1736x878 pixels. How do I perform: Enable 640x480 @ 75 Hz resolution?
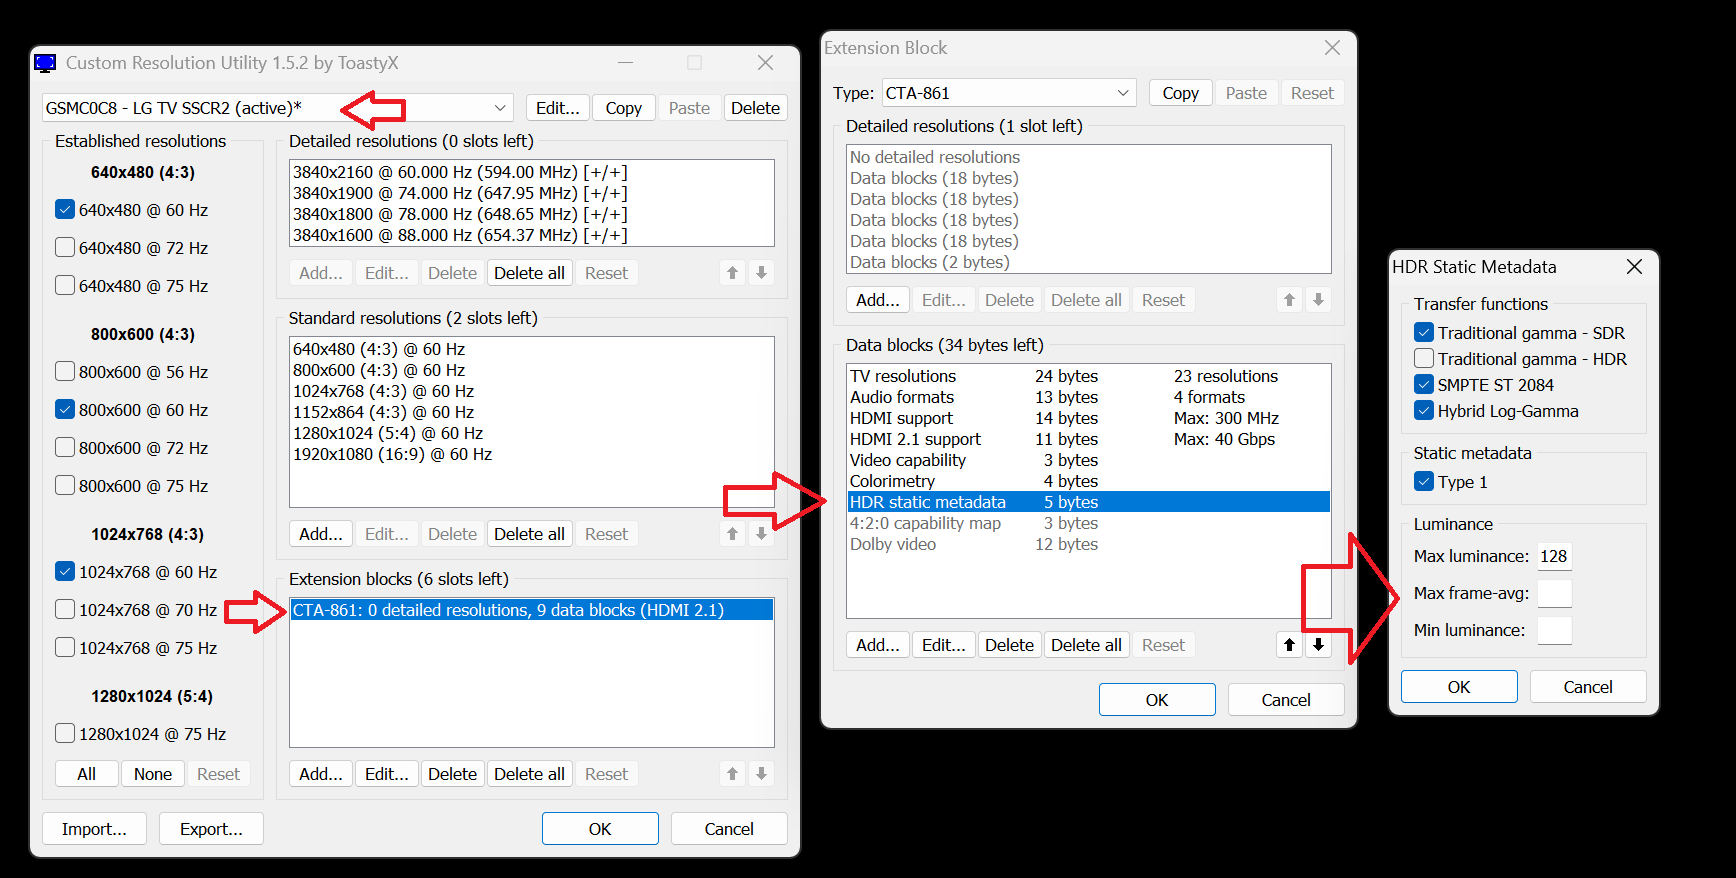click(x=65, y=286)
